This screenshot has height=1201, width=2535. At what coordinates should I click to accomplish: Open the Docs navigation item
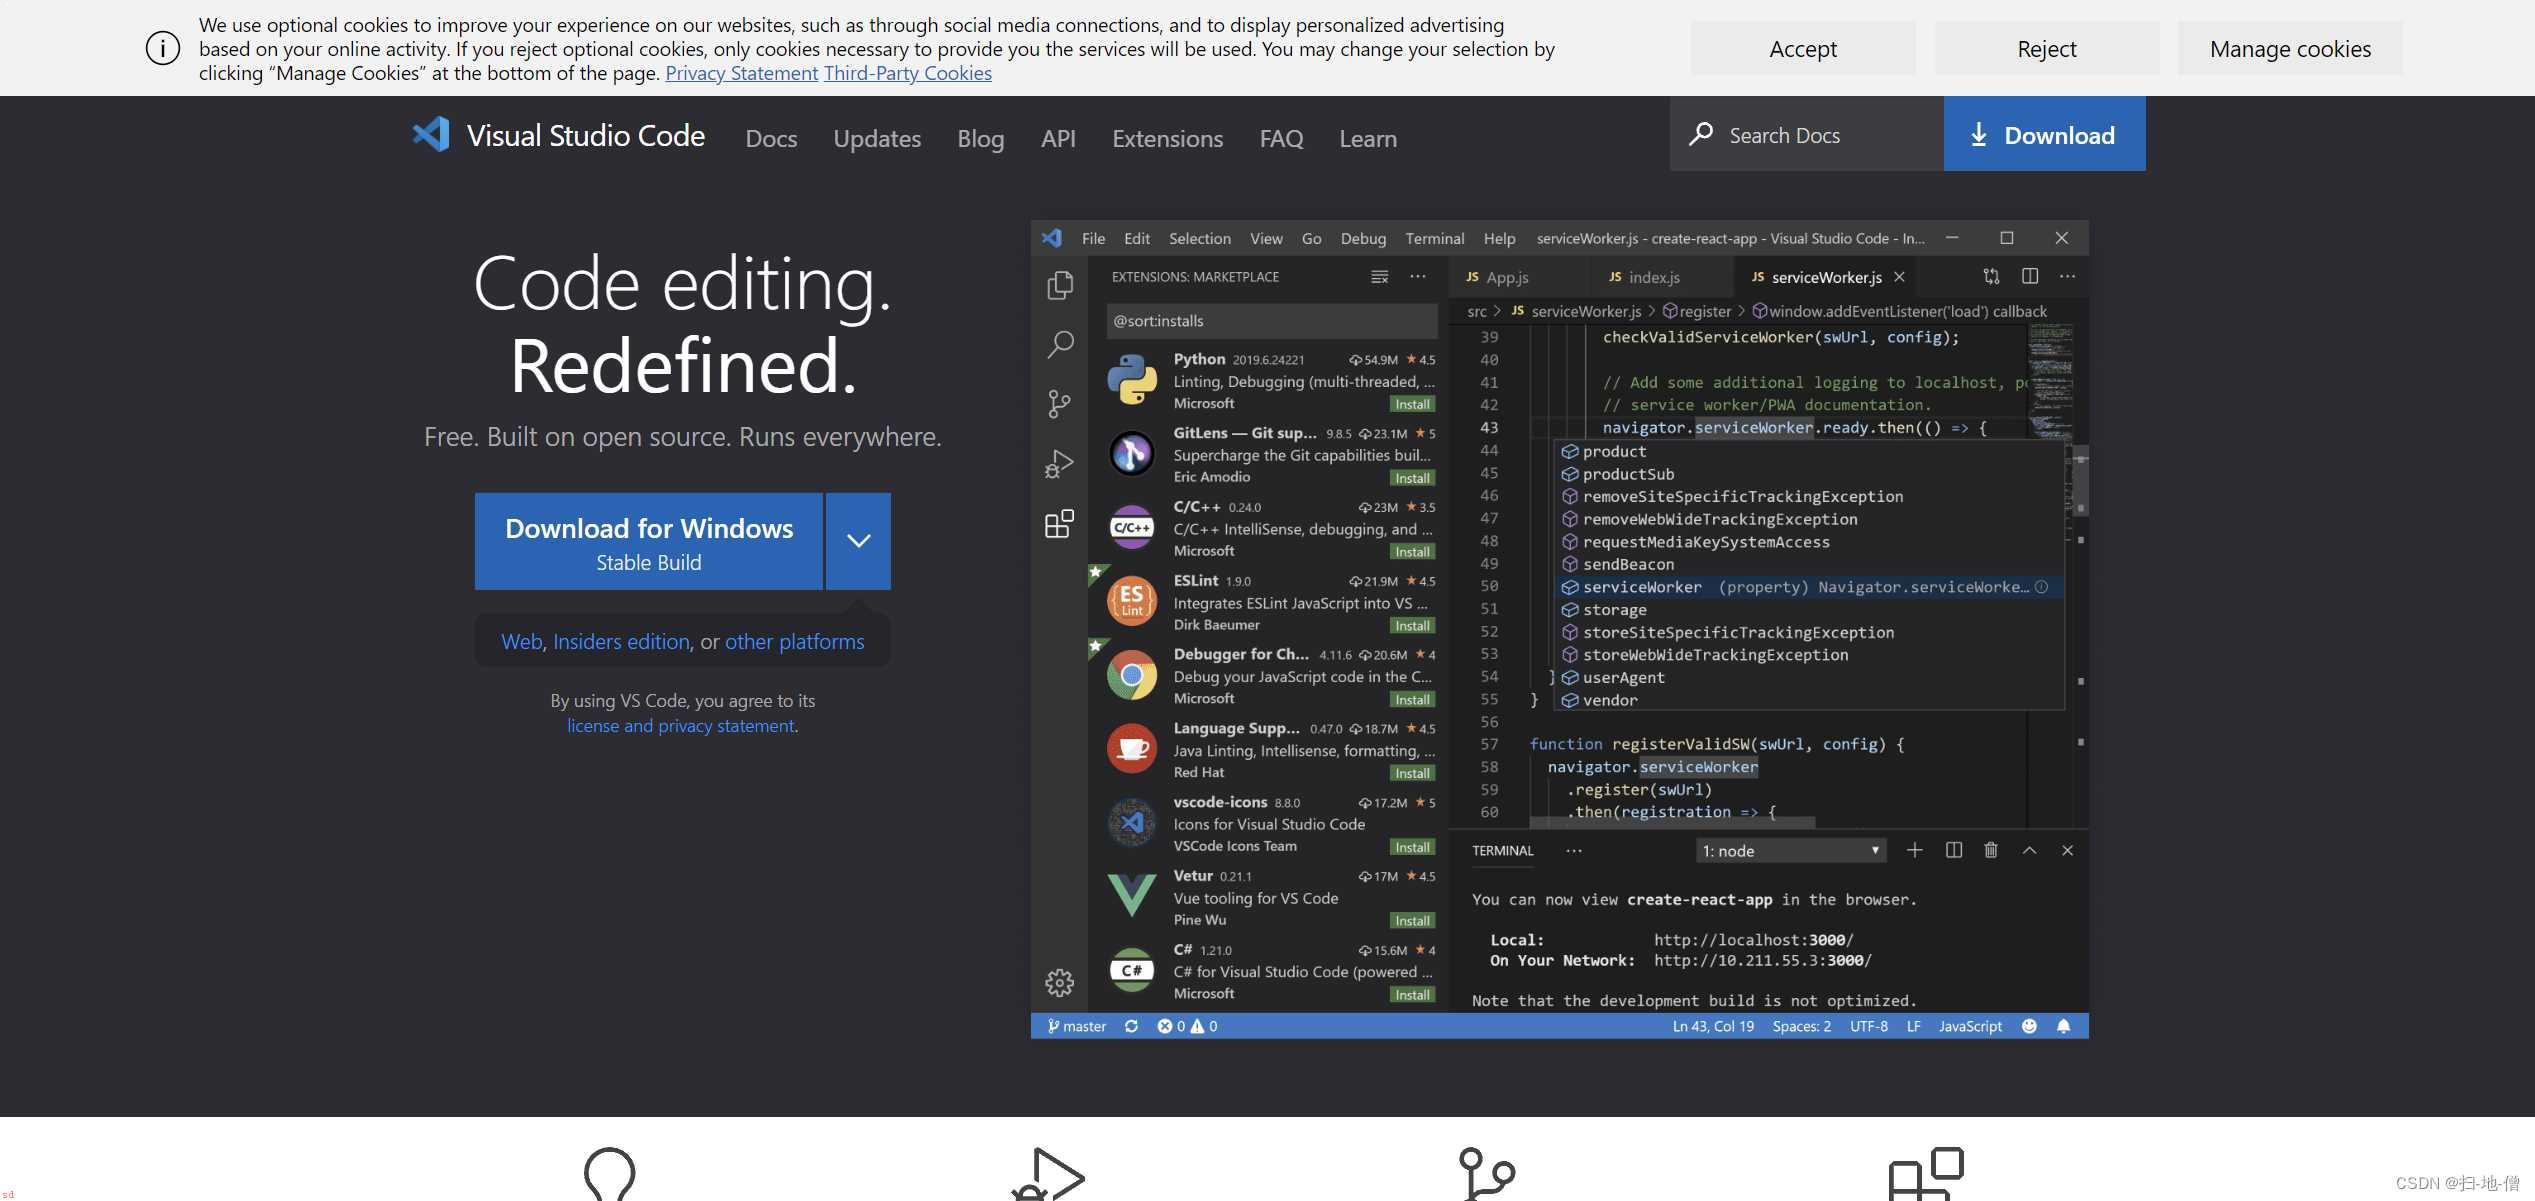pos(771,138)
